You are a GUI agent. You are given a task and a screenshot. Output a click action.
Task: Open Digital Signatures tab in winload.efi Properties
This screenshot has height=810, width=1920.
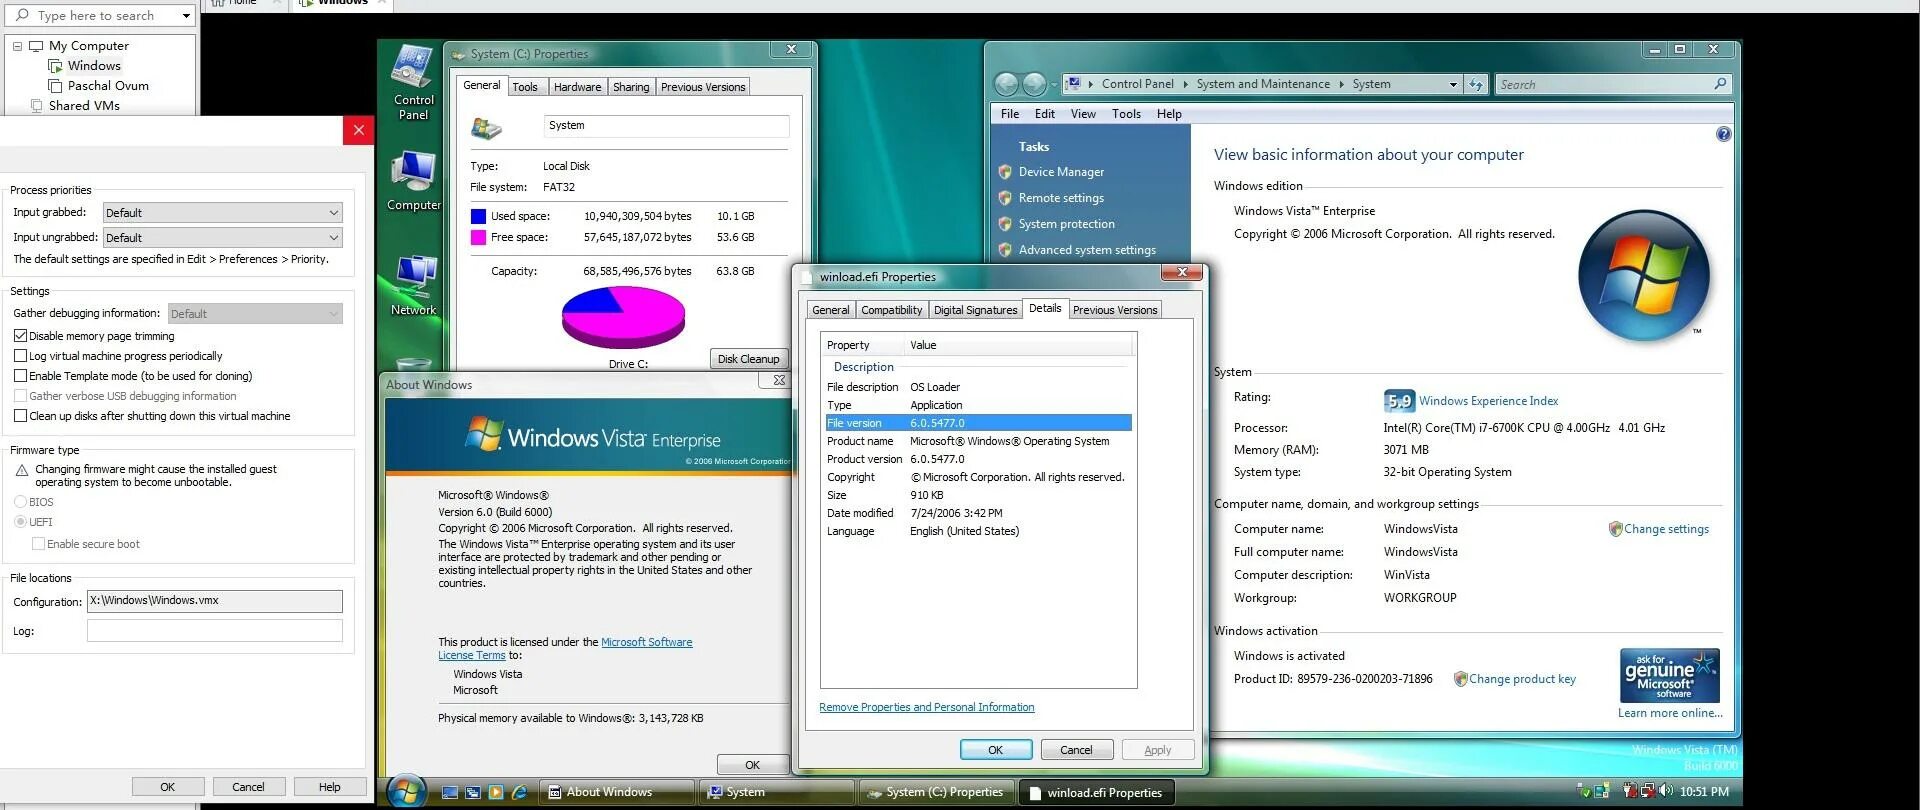[975, 310]
